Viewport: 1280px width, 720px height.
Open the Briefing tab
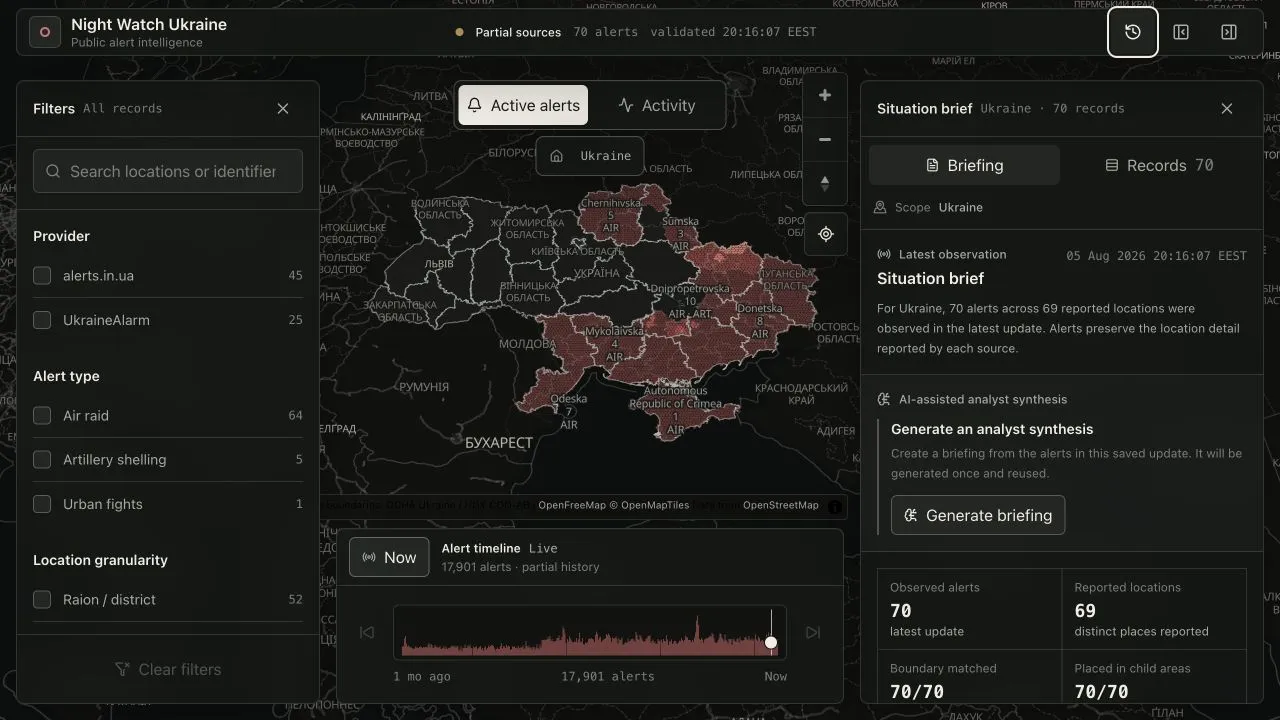click(x=964, y=165)
